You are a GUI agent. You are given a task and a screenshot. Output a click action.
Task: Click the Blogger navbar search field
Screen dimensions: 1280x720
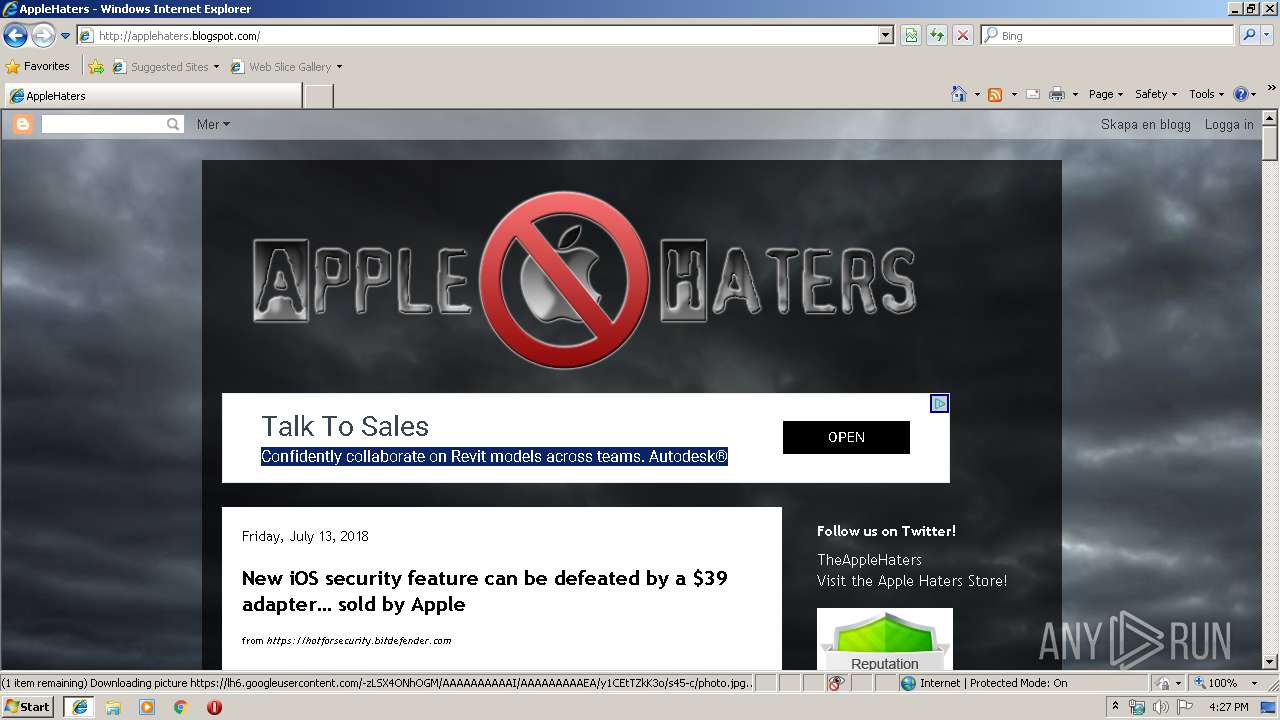point(103,124)
